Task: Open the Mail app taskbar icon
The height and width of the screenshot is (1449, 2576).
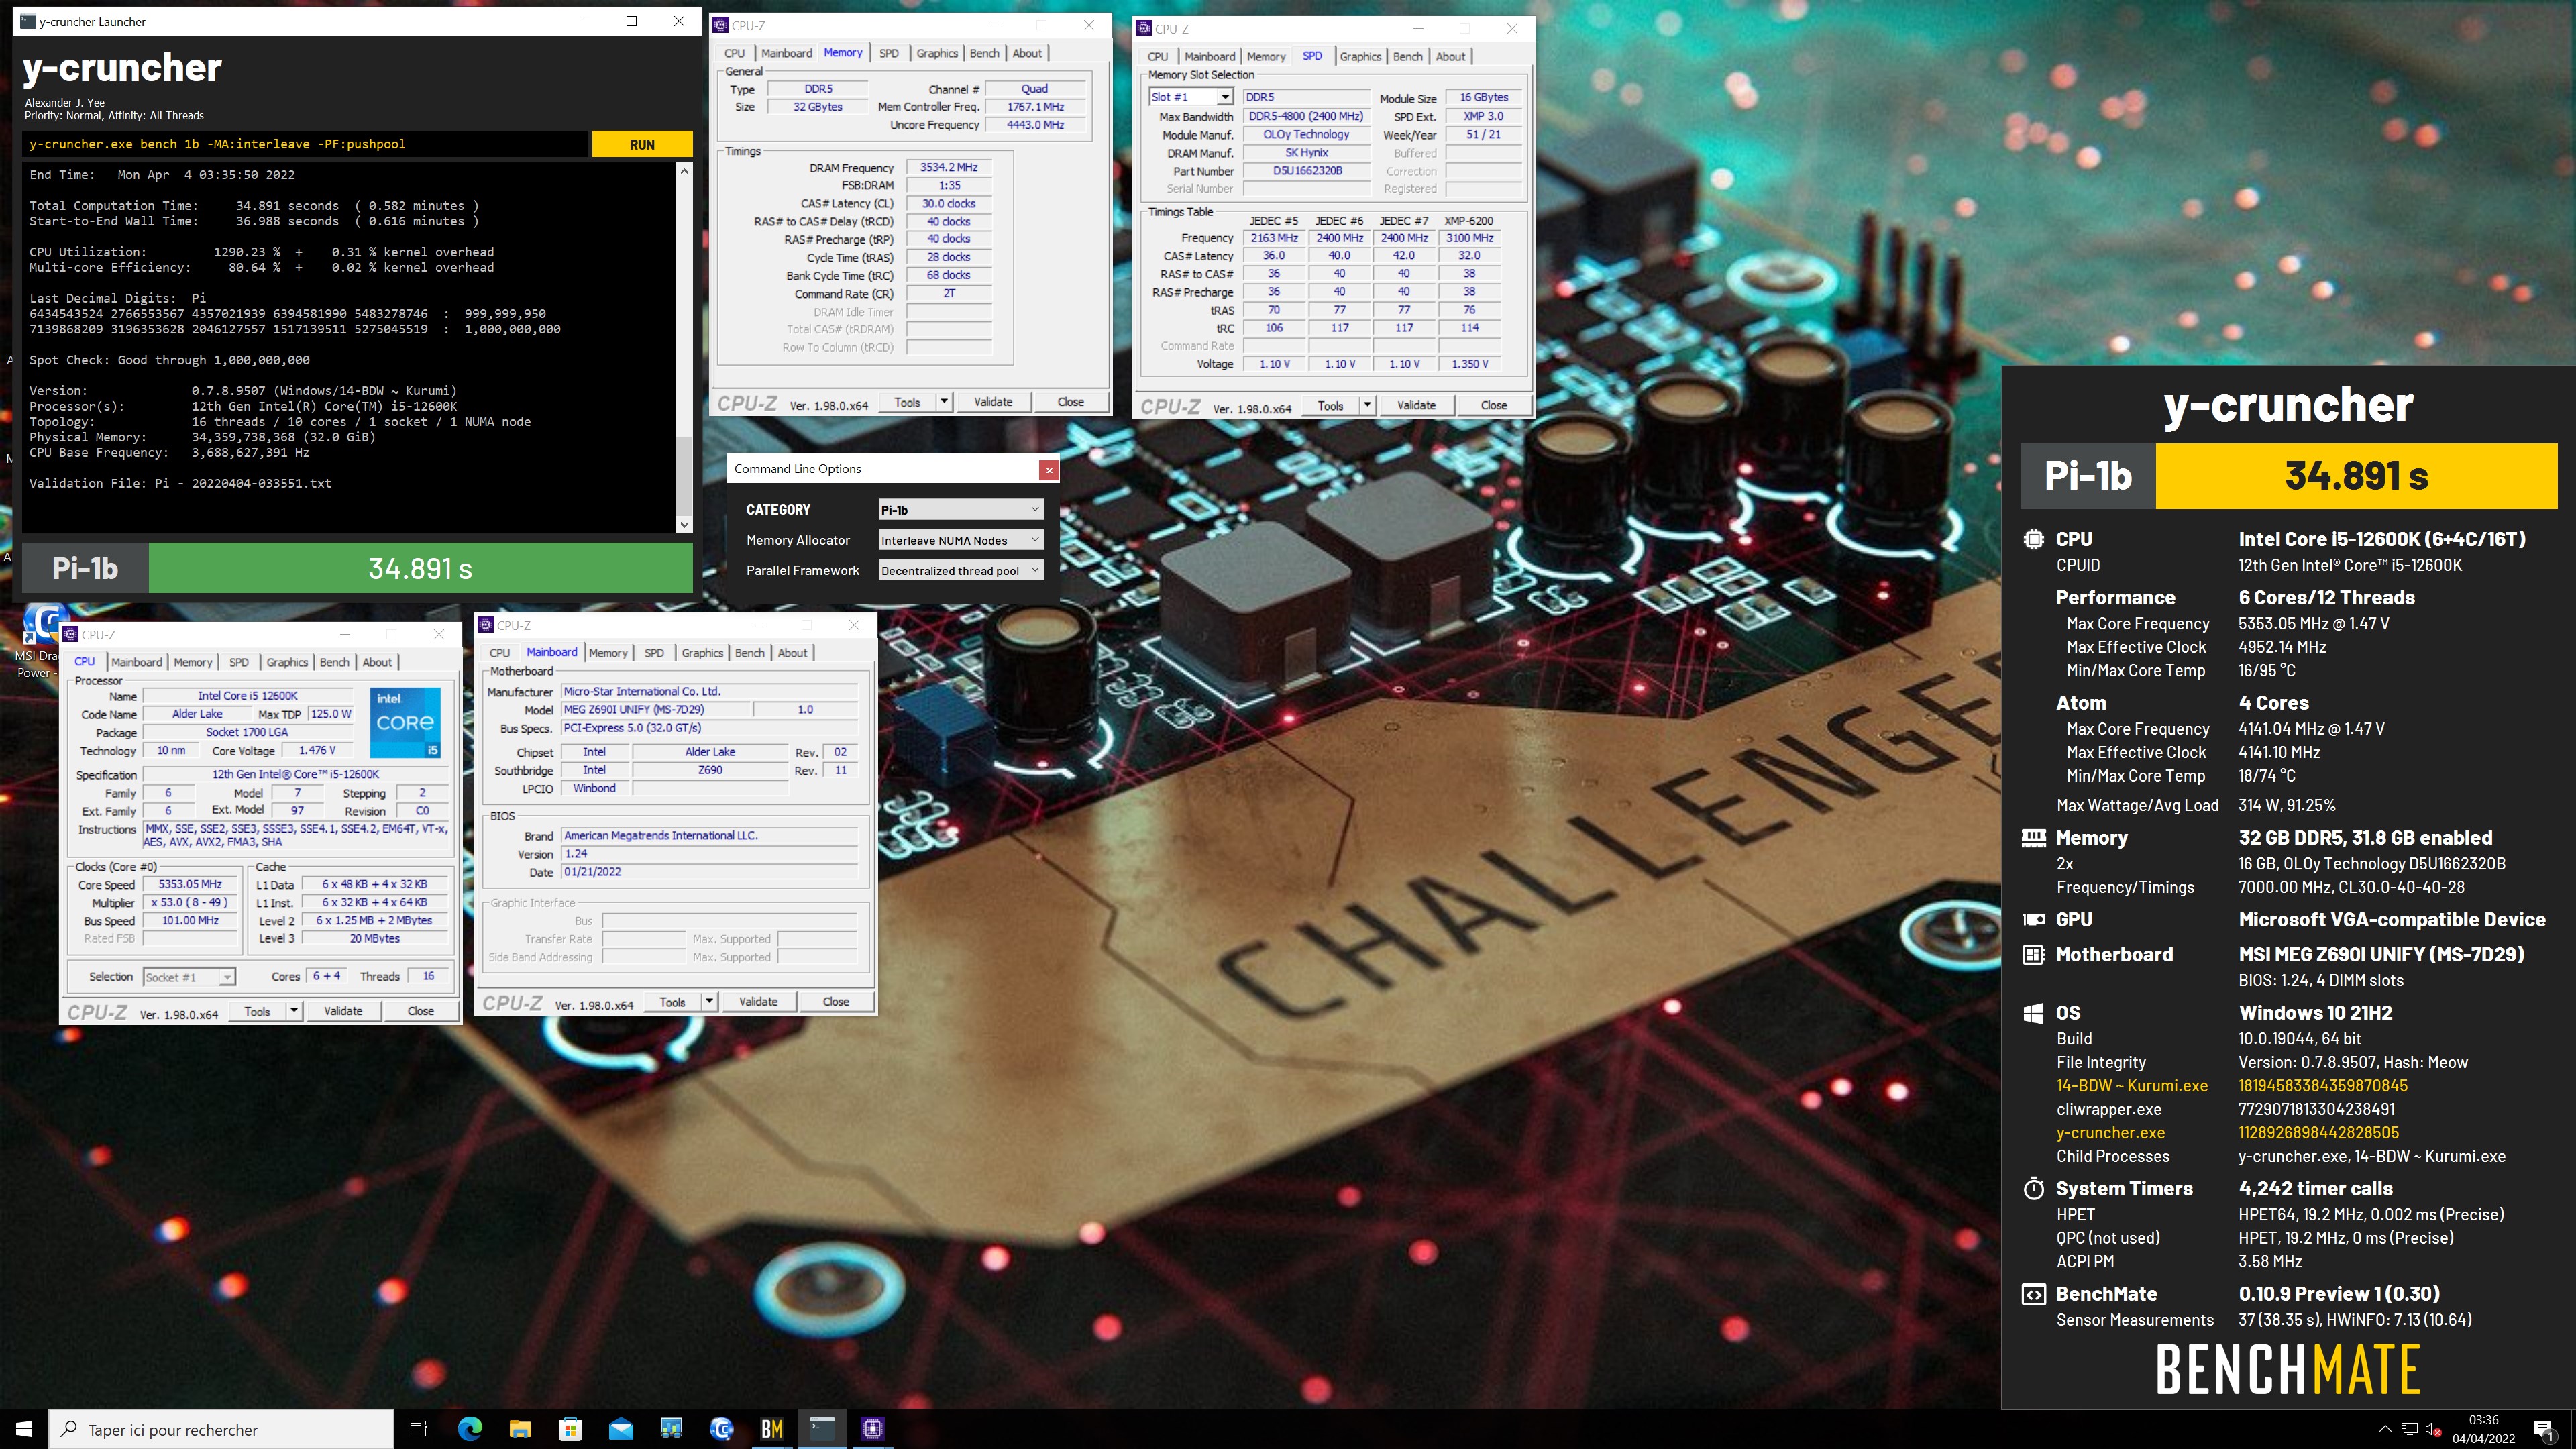Action: [621, 1429]
